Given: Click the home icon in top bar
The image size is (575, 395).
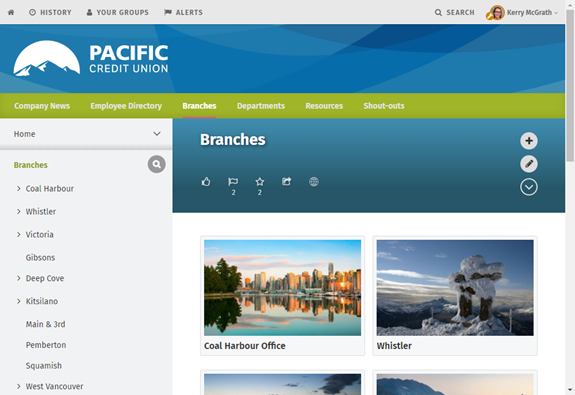Looking at the screenshot, I should pyautogui.click(x=11, y=12).
